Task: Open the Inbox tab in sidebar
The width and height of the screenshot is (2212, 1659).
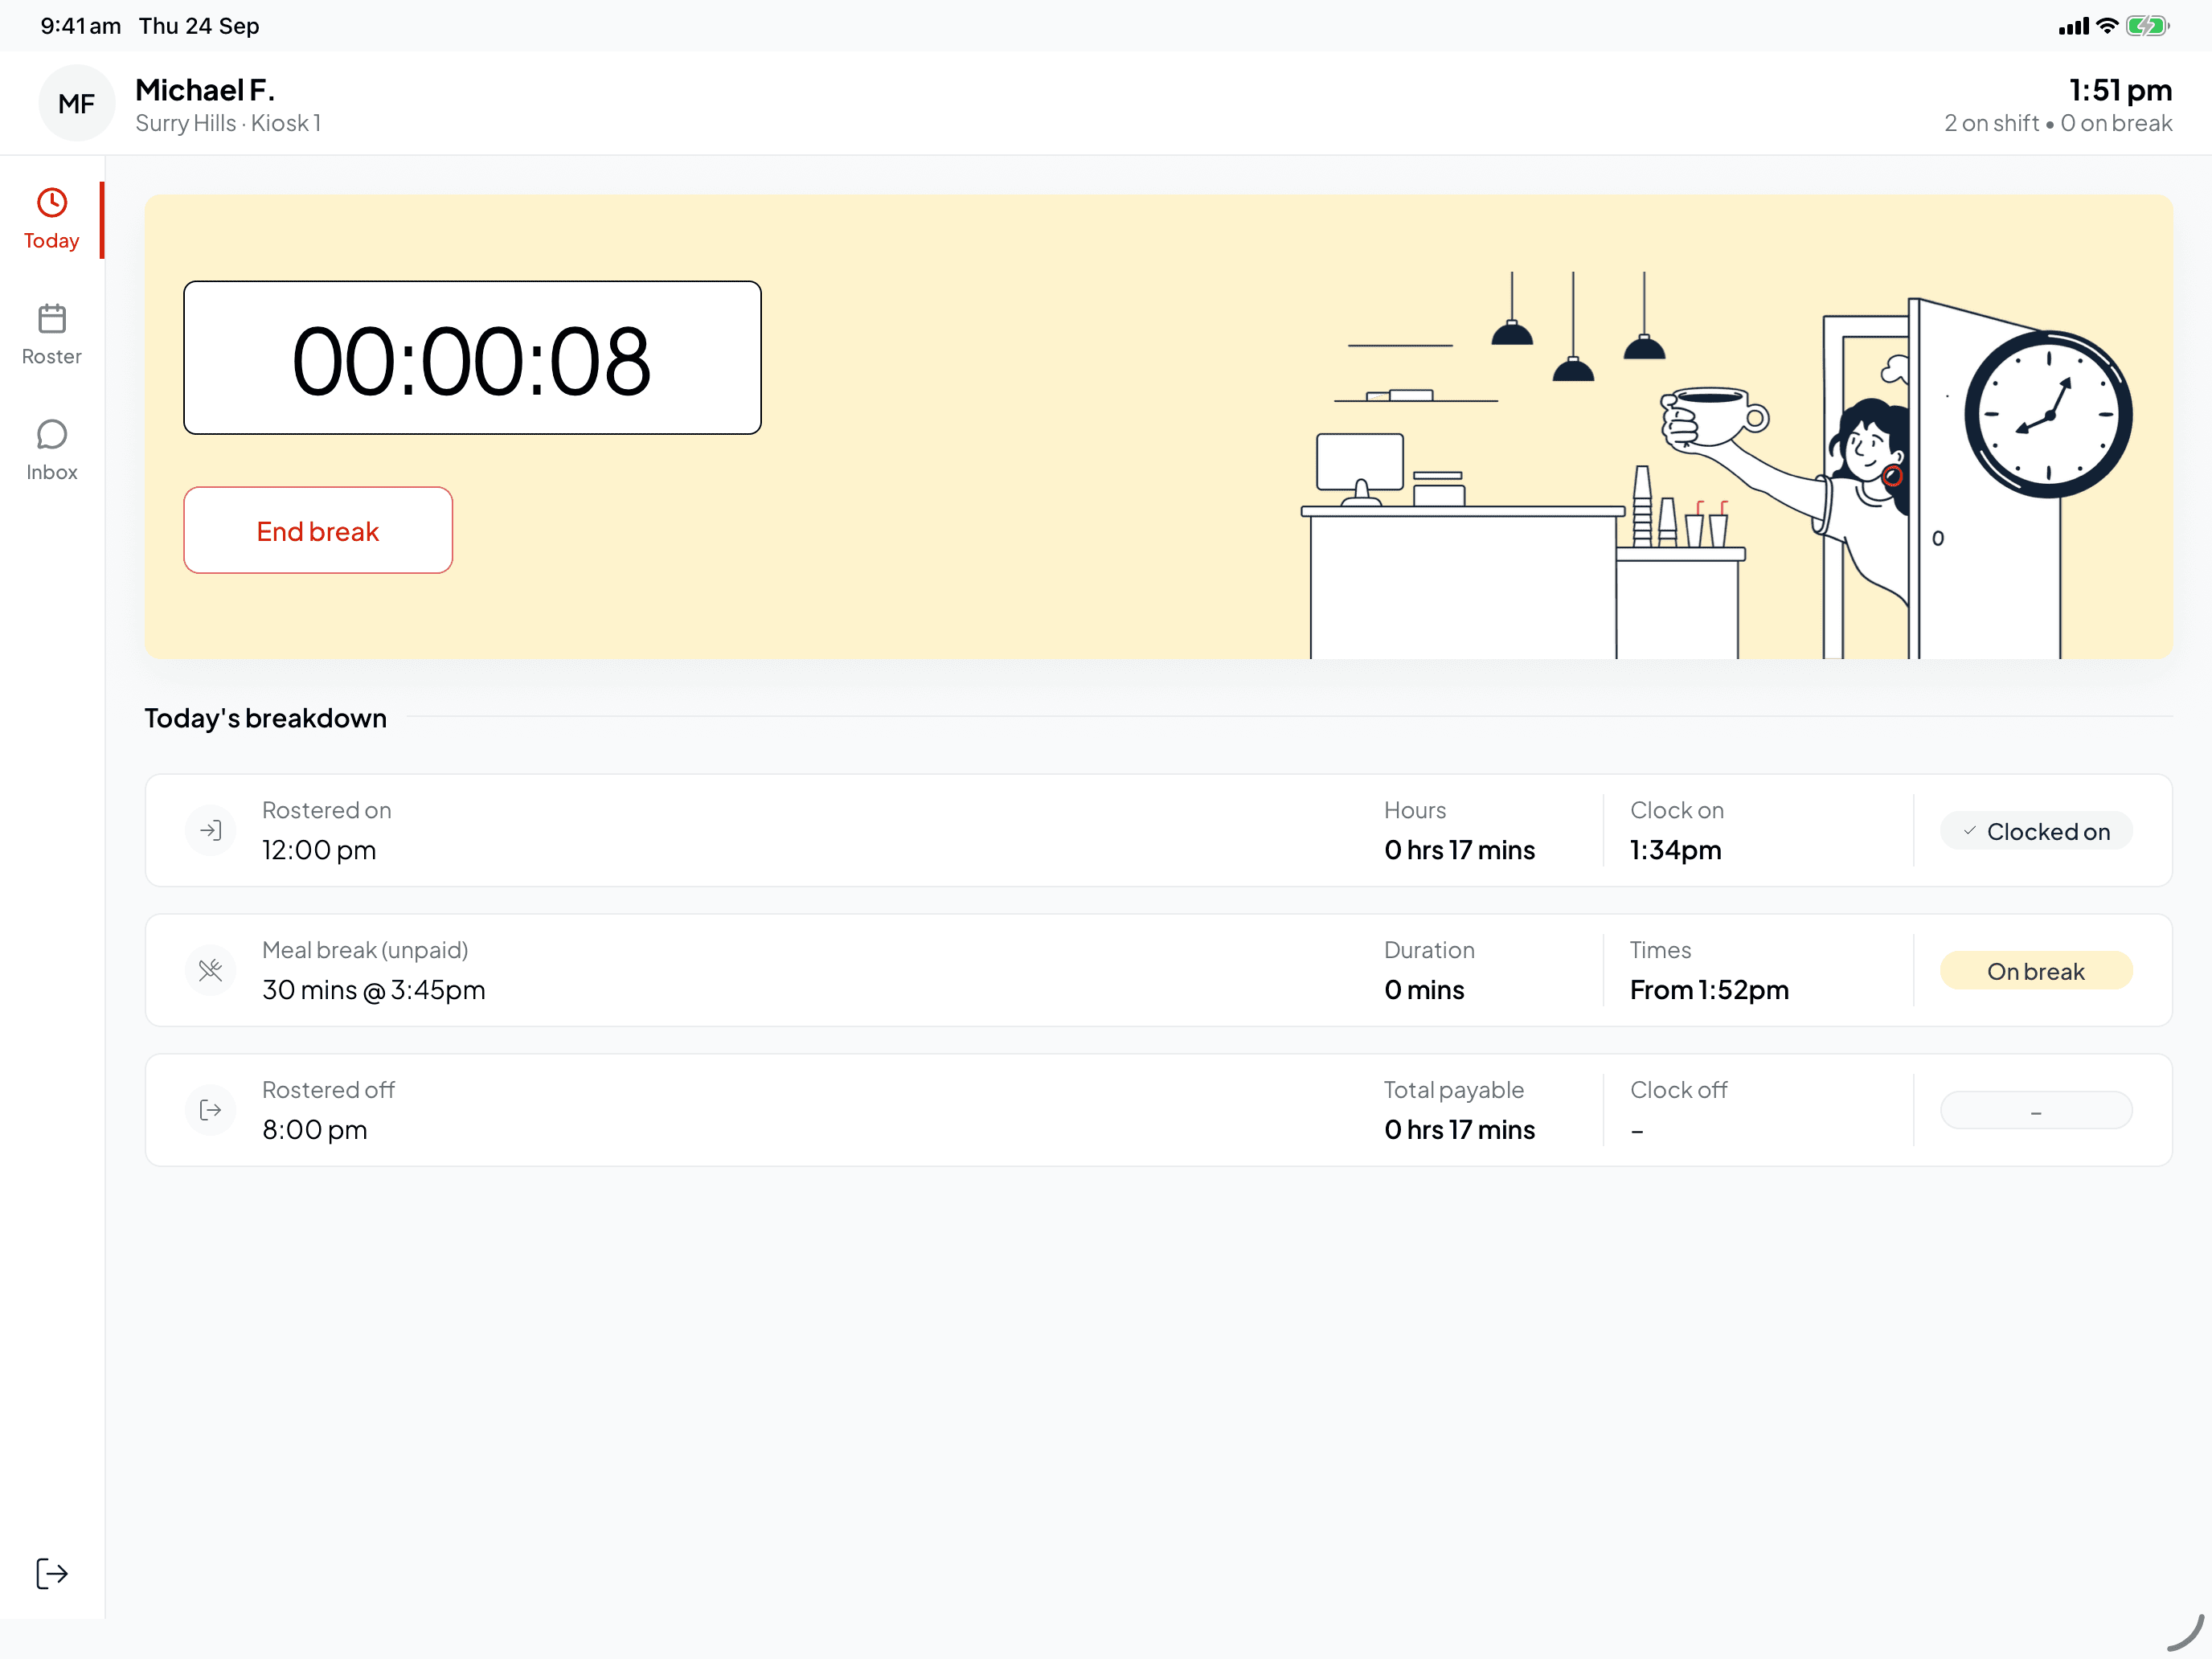Action: [51, 451]
